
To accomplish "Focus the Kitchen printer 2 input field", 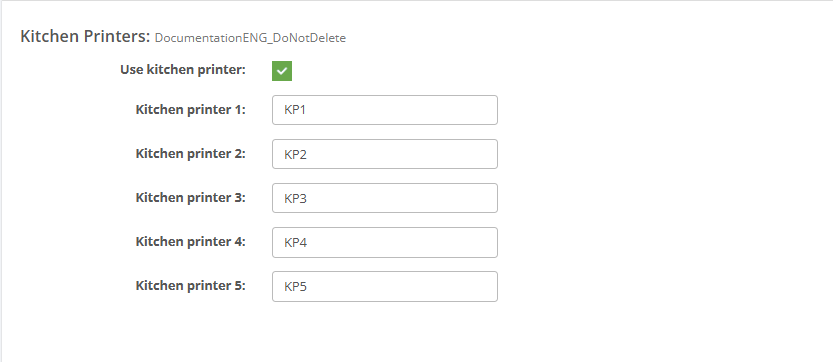I will [385, 154].
